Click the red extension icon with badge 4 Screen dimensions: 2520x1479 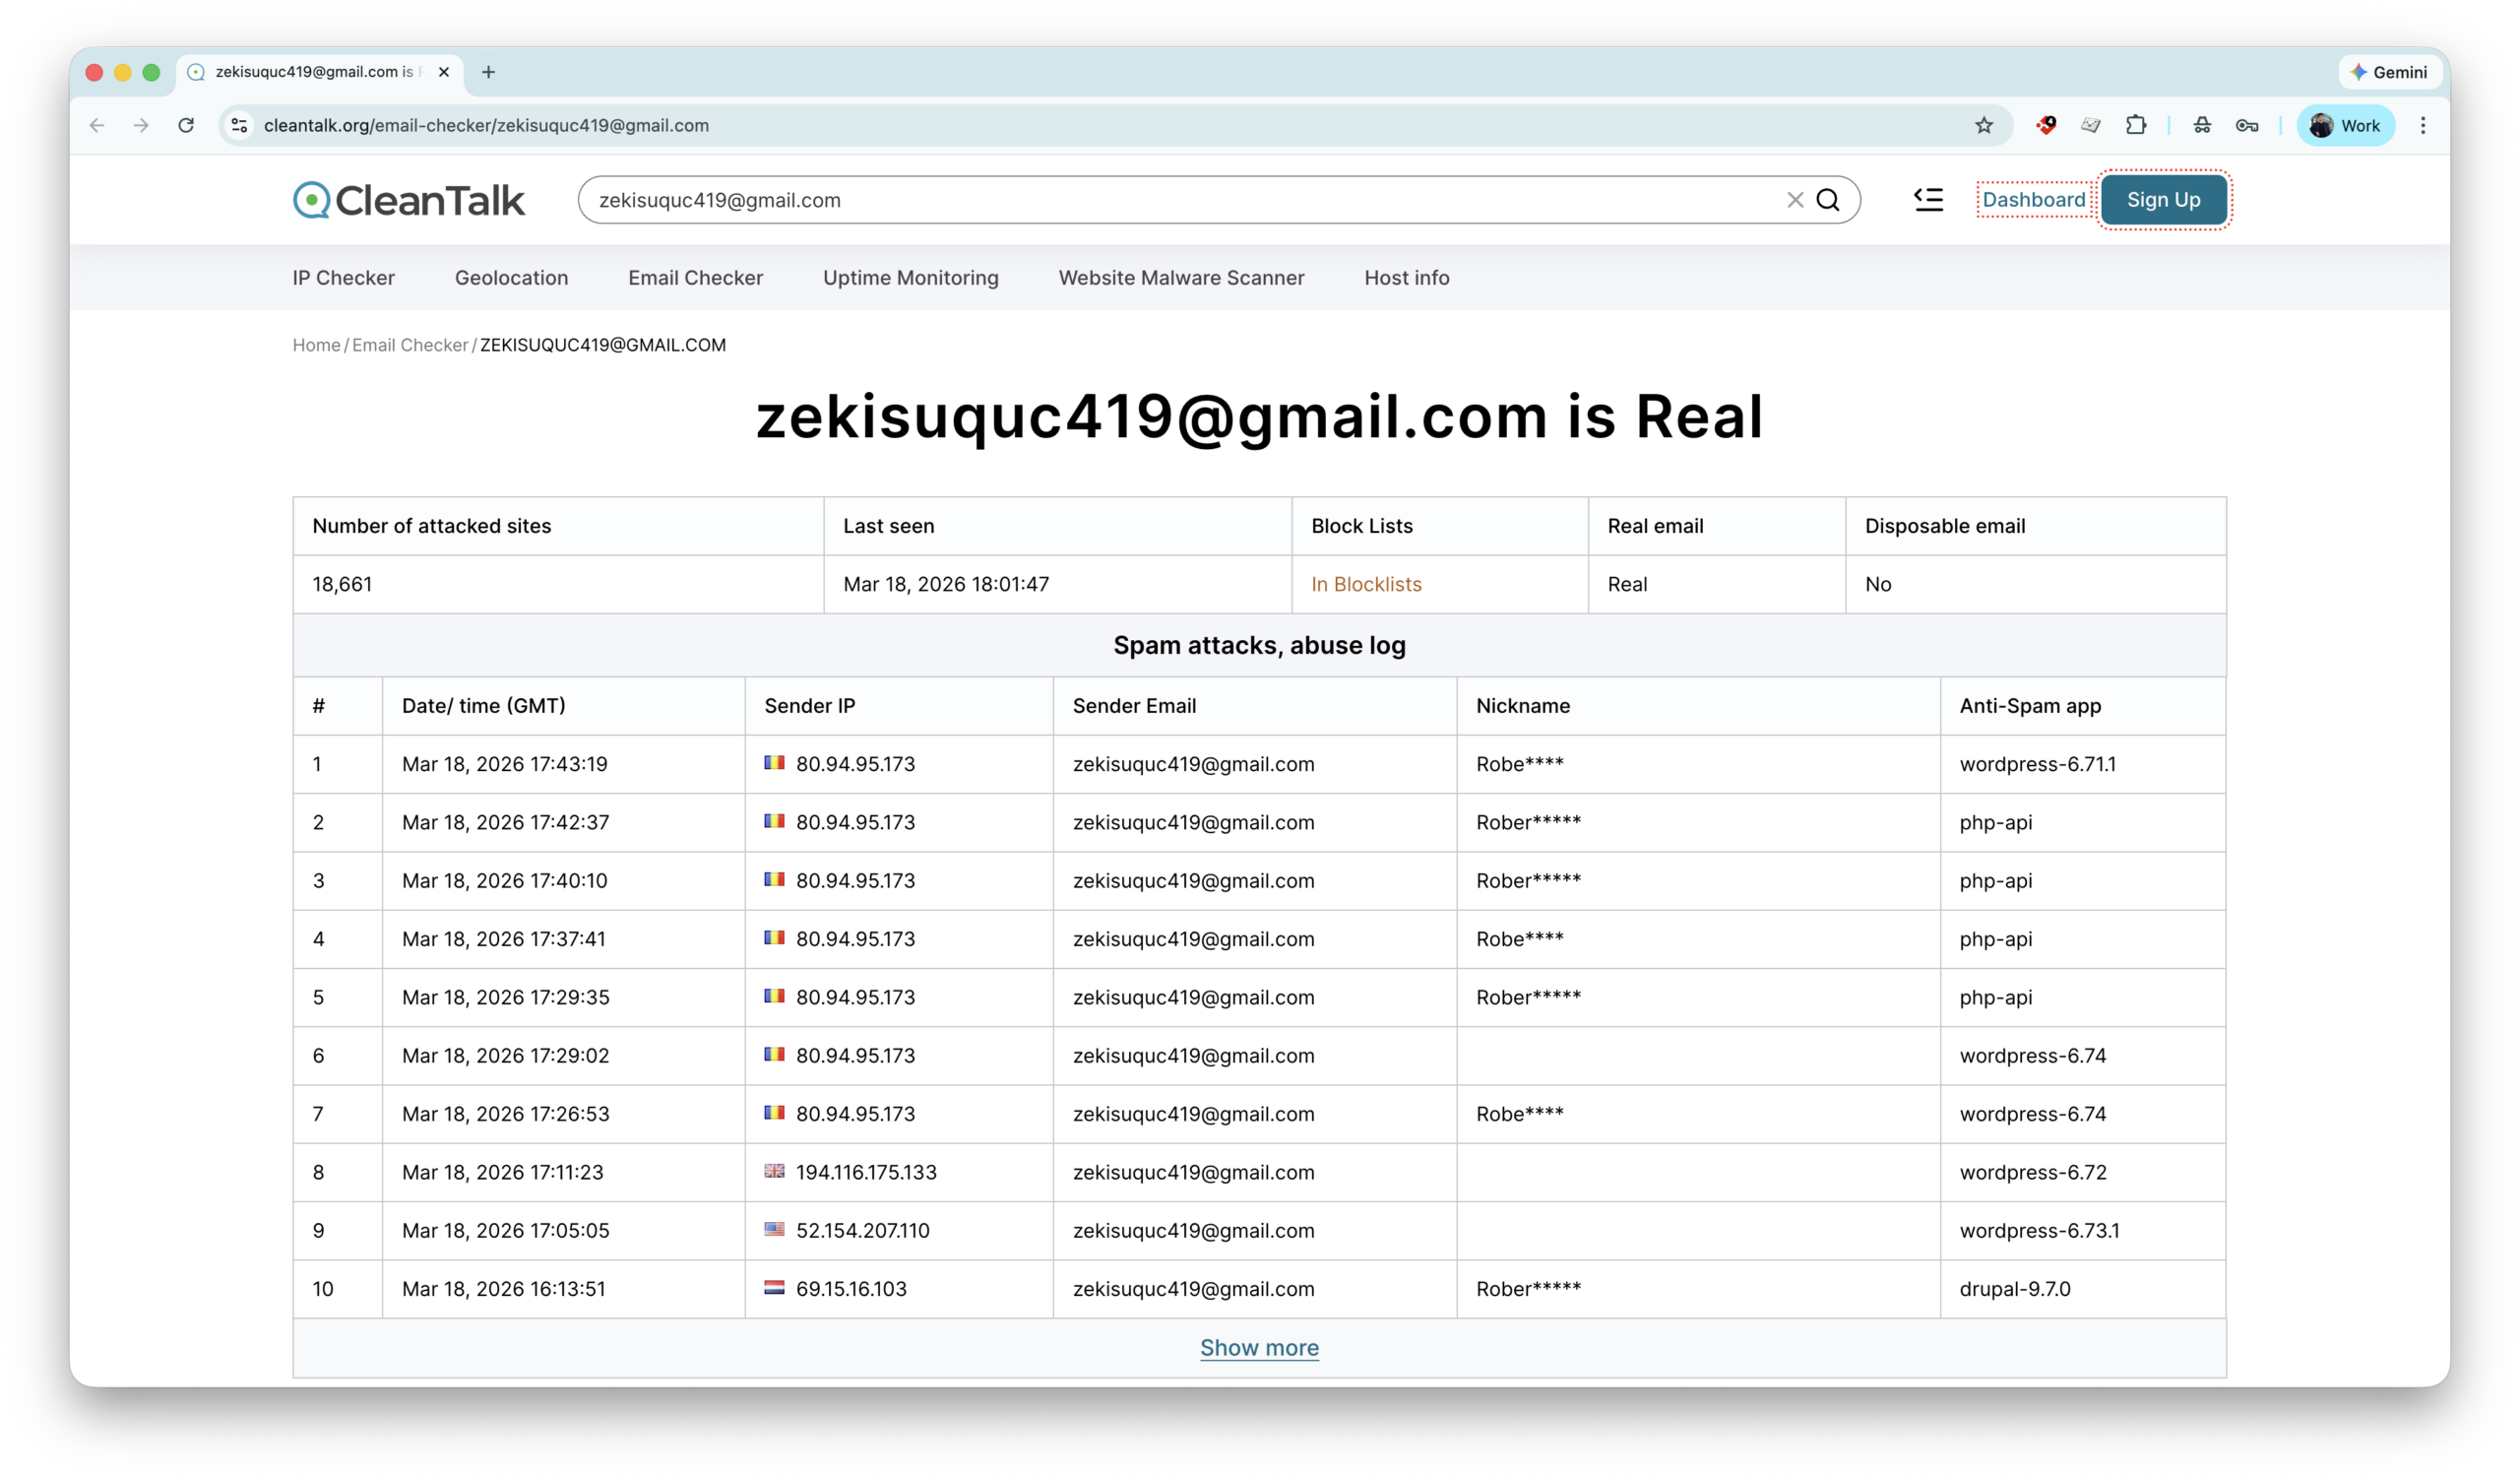[2045, 125]
